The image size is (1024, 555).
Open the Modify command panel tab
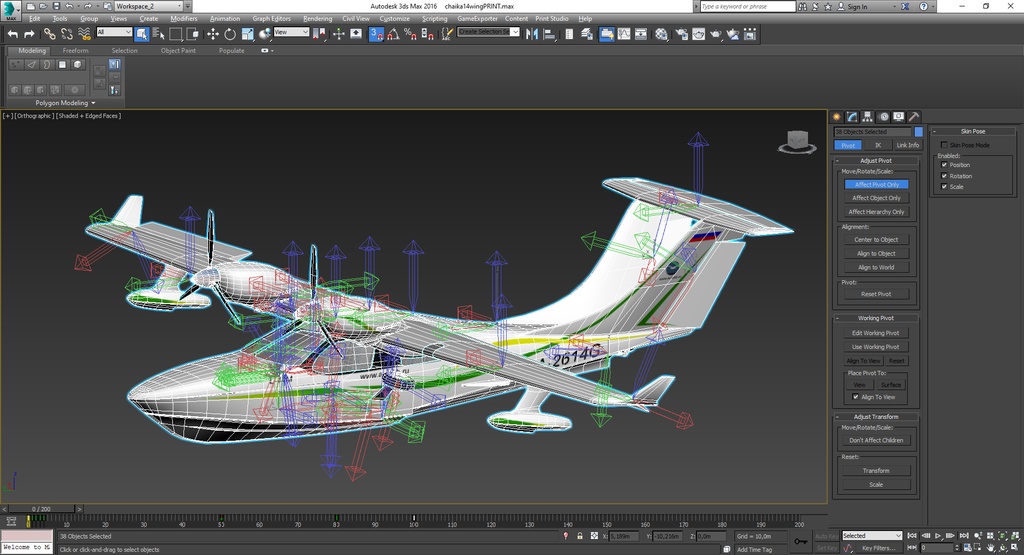[852, 117]
